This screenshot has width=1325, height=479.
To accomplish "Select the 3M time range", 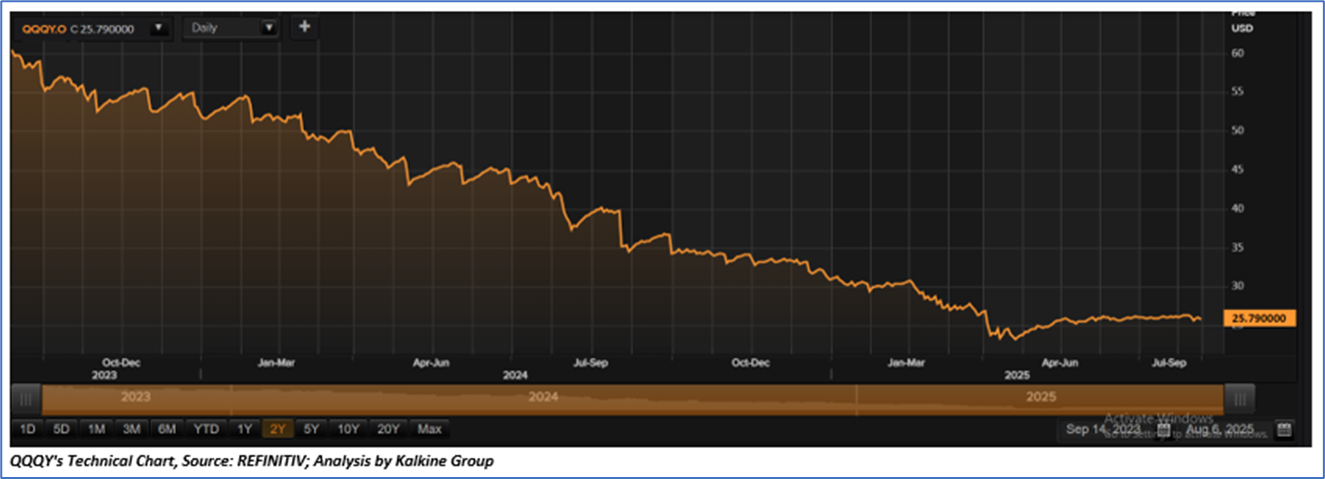I will point(132,429).
